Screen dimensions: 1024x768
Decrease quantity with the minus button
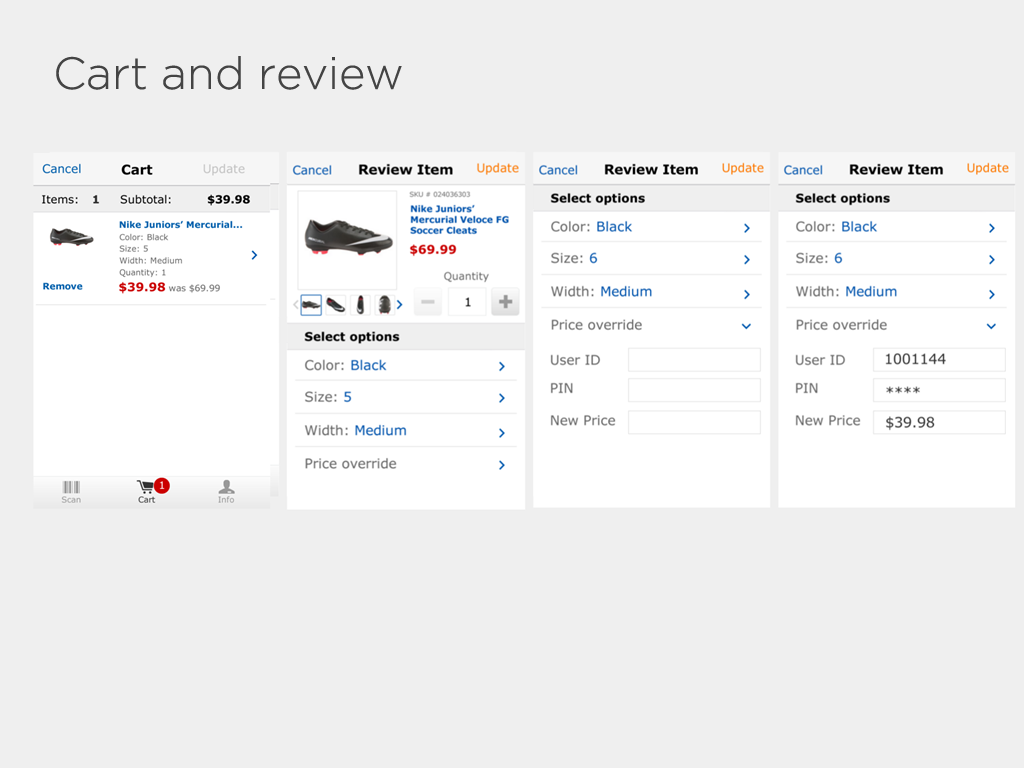pos(428,302)
